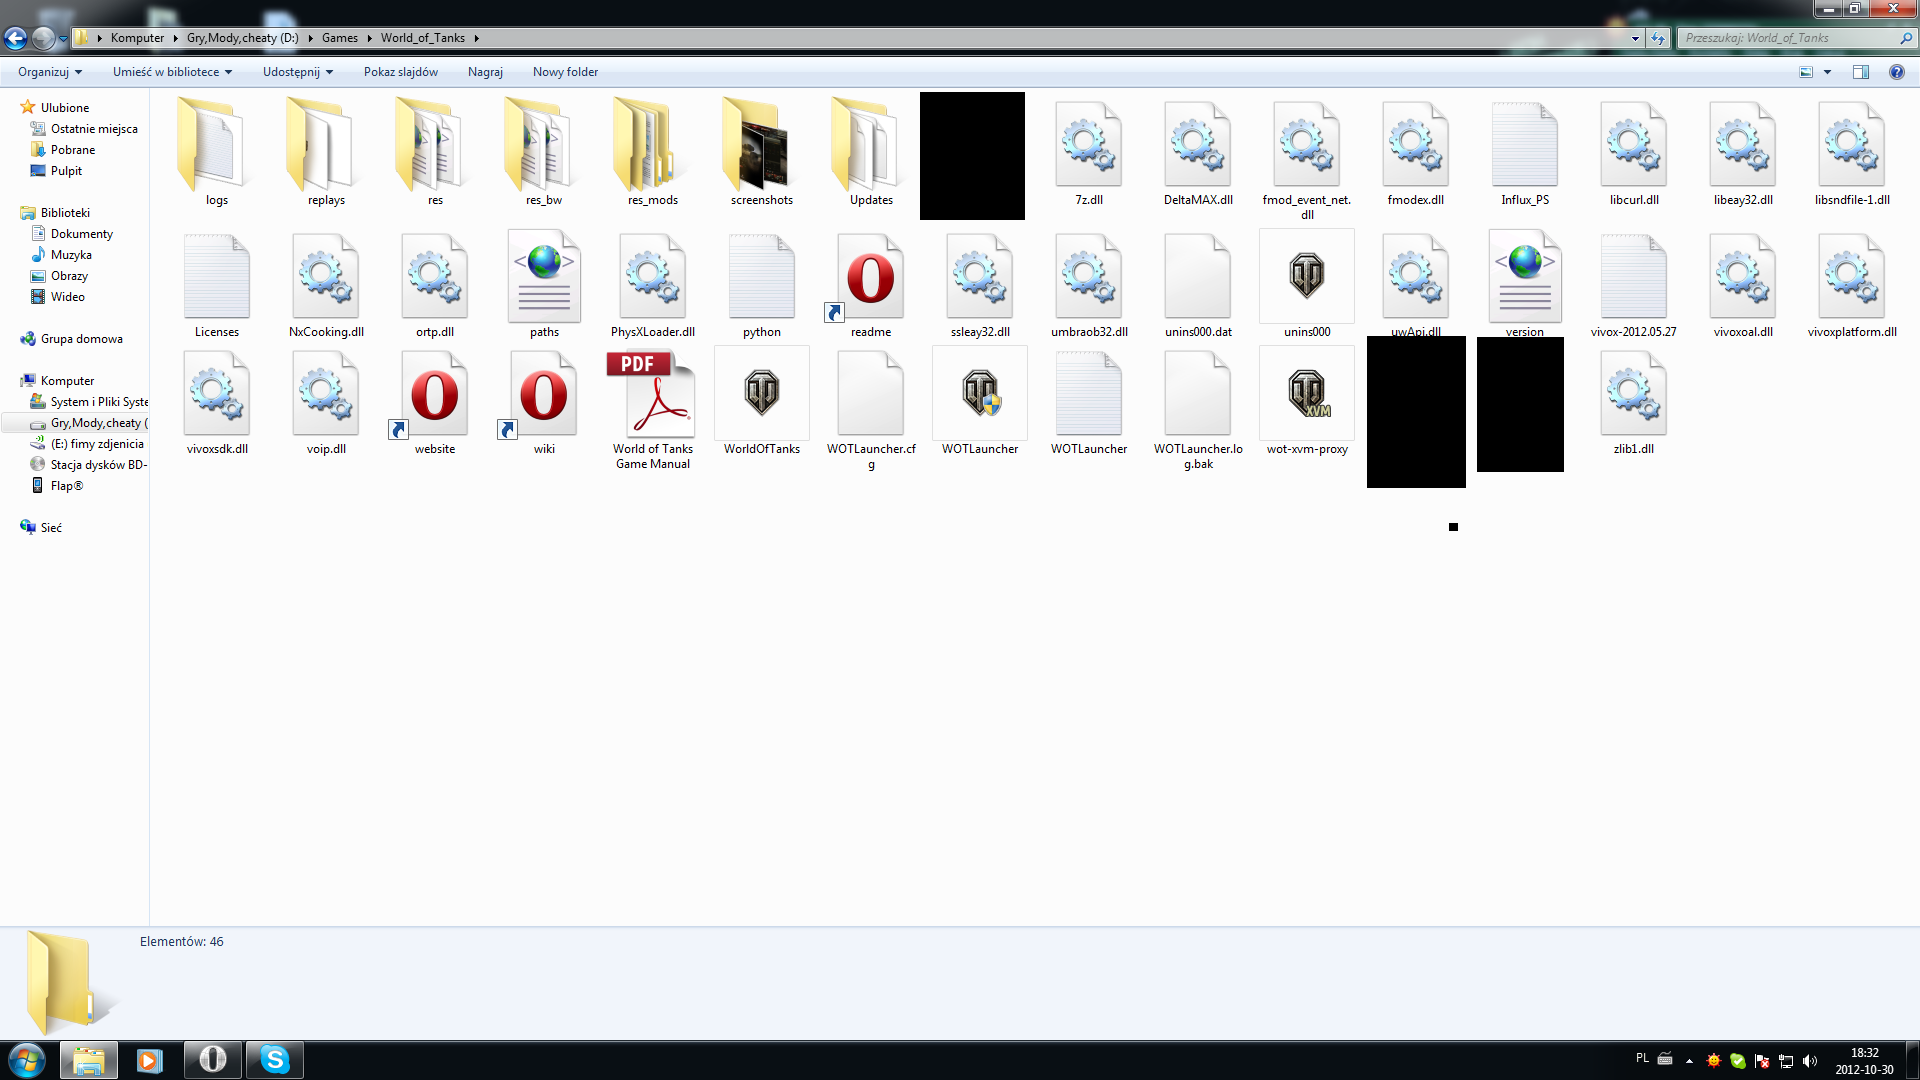1920x1080 pixels.
Task: Select the vivoxplatform.dll file
Action: click(x=1852, y=284)
